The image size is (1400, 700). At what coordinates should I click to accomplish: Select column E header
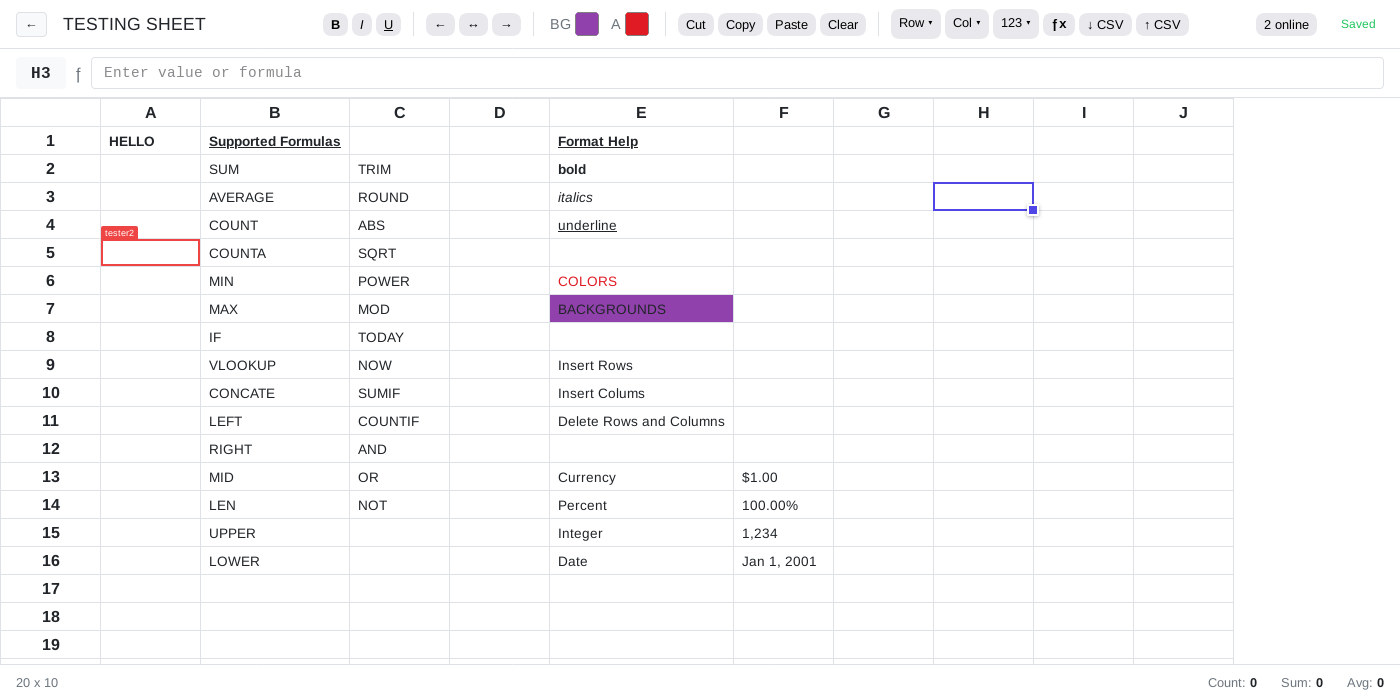[x=641, y=113]
